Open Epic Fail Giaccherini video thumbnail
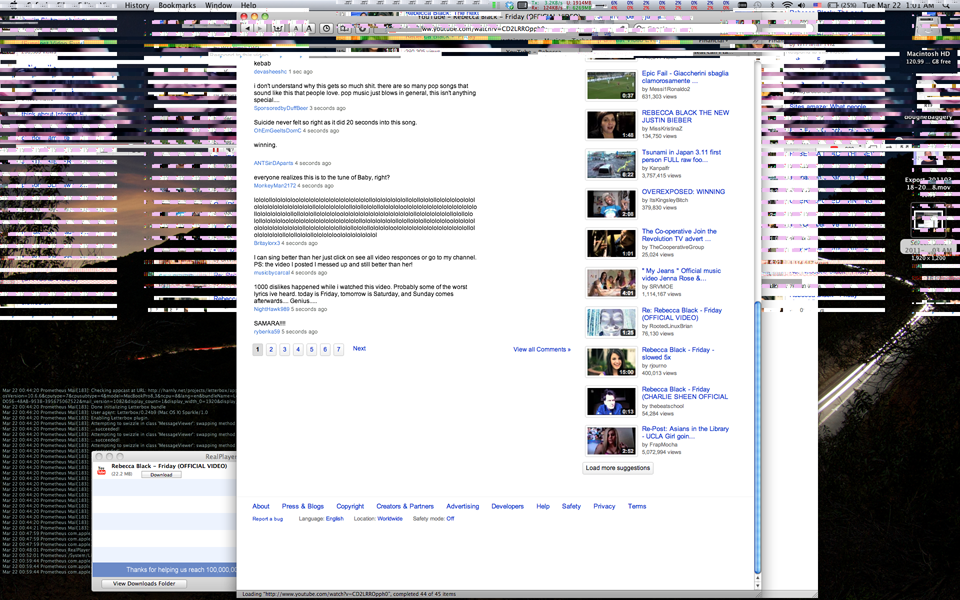 coord(611,85)
